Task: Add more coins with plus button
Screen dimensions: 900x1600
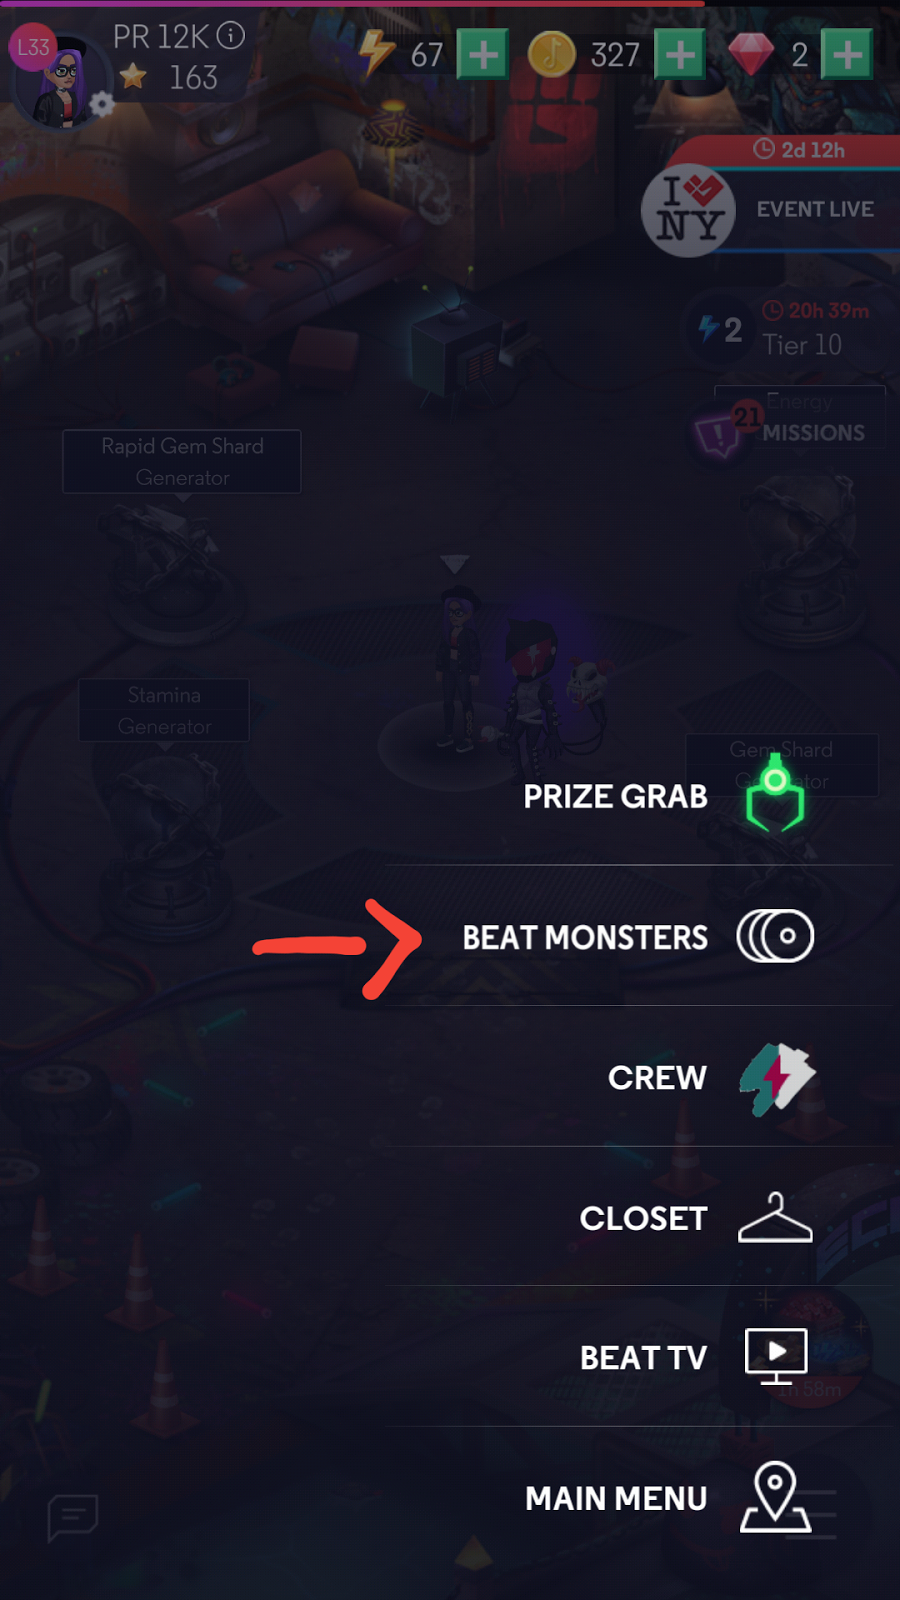Action: [x=680, y=54]
